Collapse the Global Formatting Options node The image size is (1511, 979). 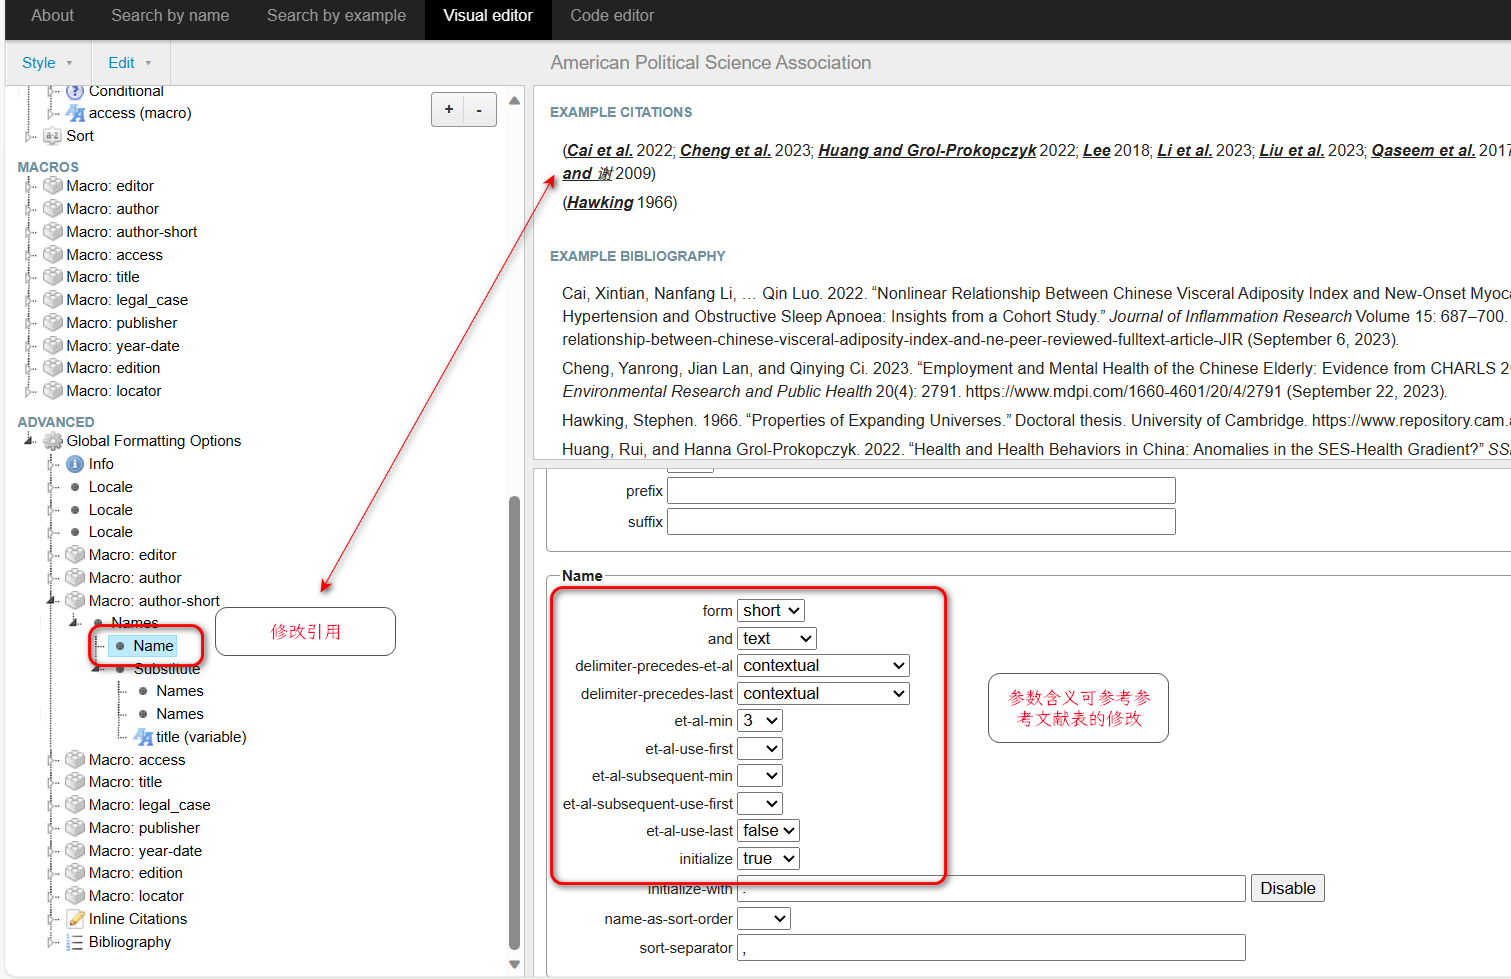tap(29, 440)
